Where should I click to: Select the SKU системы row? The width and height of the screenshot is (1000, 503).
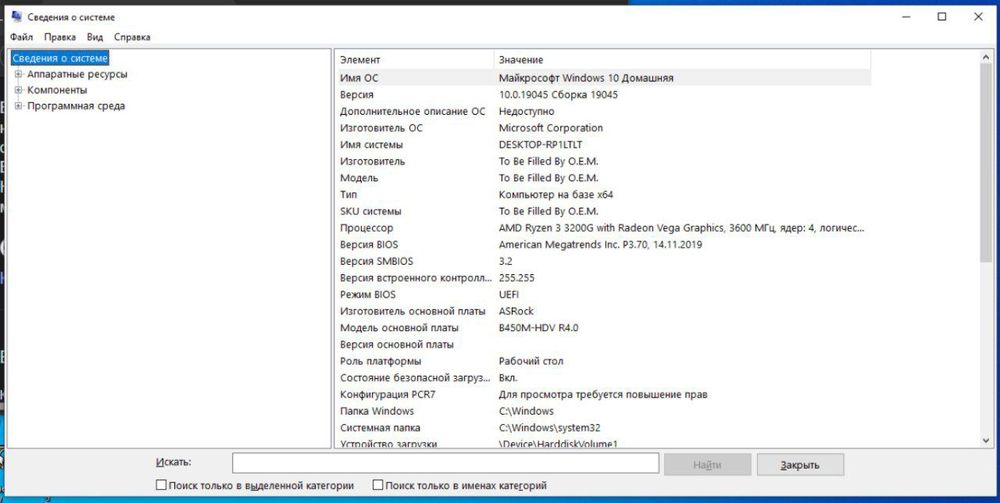603,211
